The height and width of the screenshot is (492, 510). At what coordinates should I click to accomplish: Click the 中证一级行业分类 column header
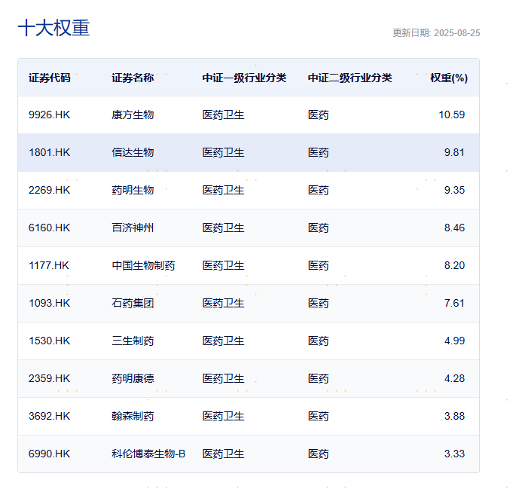coord(244,78)
